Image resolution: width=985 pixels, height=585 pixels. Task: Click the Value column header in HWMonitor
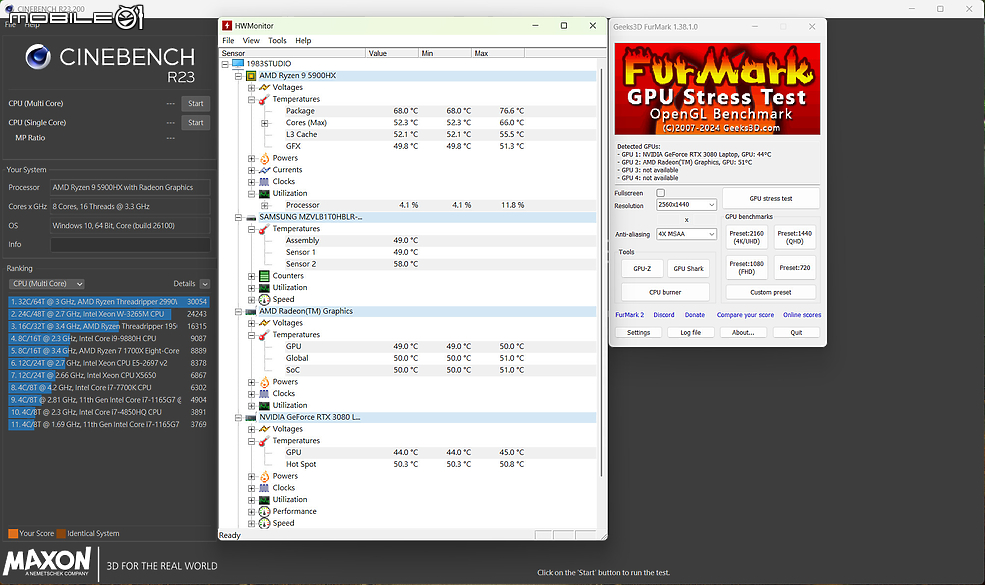coord(392,53)
